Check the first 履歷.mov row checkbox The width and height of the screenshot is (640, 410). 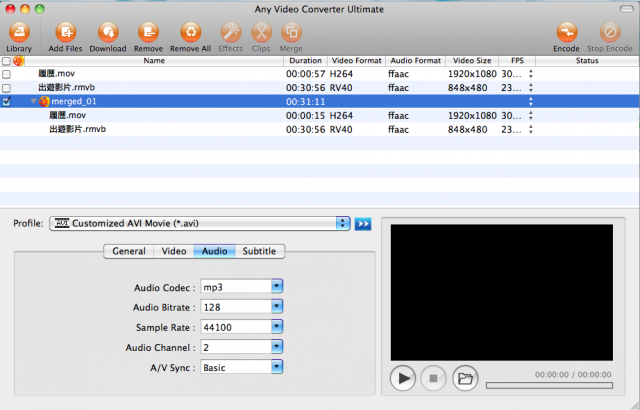6,74
